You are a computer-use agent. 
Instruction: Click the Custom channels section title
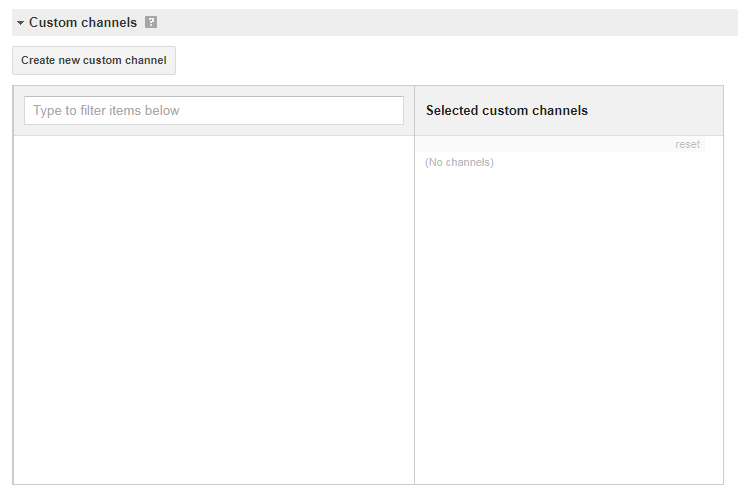pos(83,22)
